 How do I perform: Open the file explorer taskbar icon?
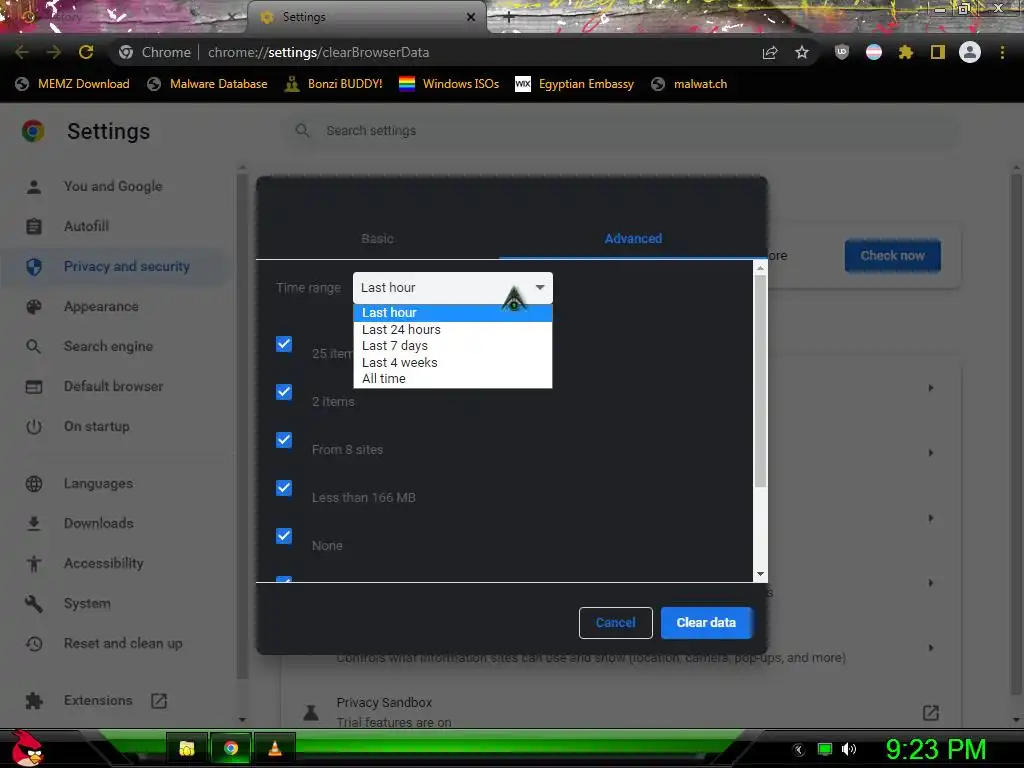(187, 748)
